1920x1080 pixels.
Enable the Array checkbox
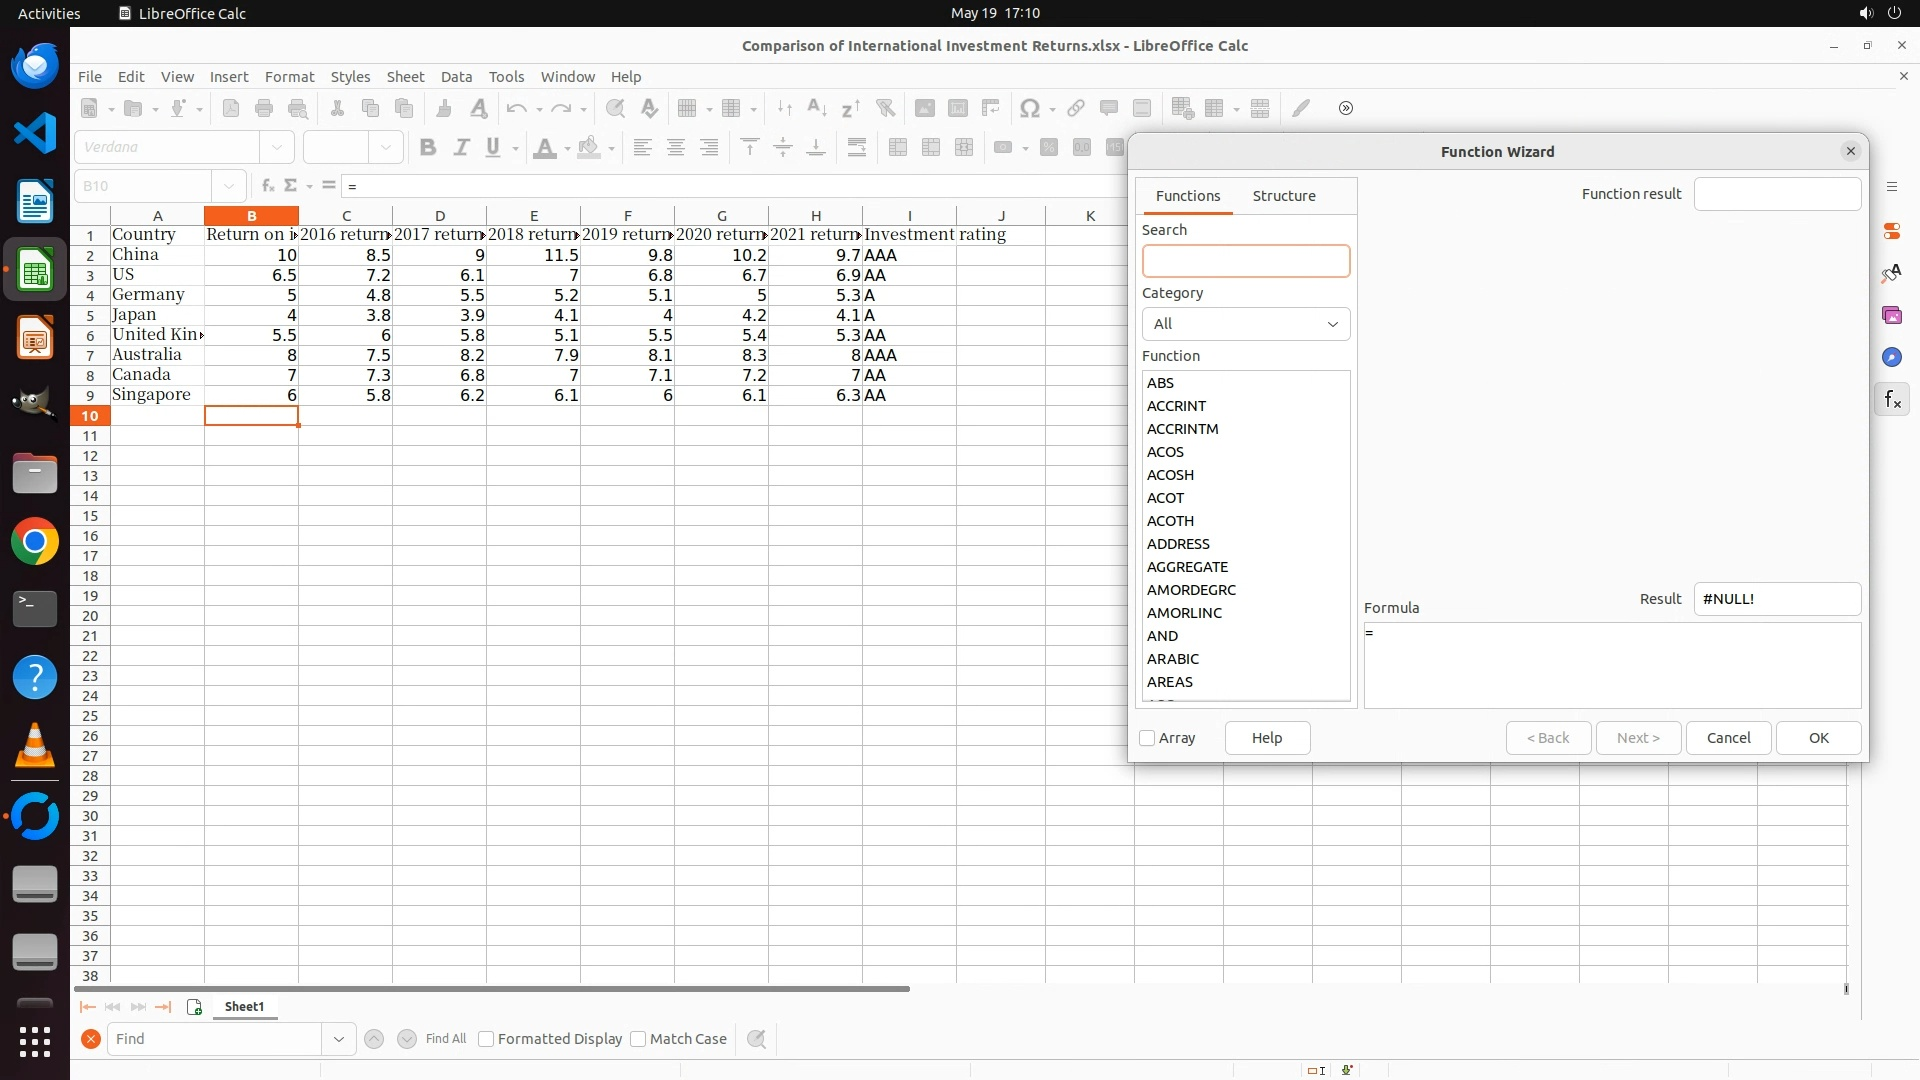[x=1147, y=738]
